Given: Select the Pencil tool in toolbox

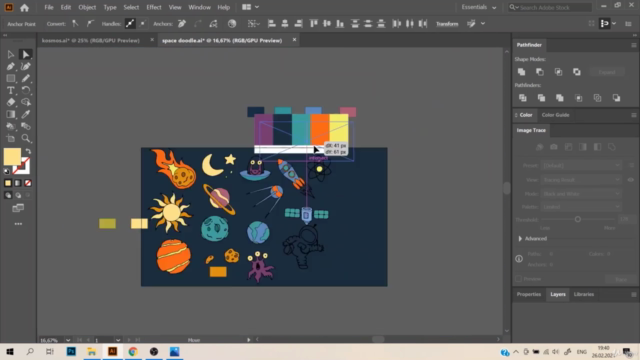Looking at the screenshot, I should coord(26,78).
